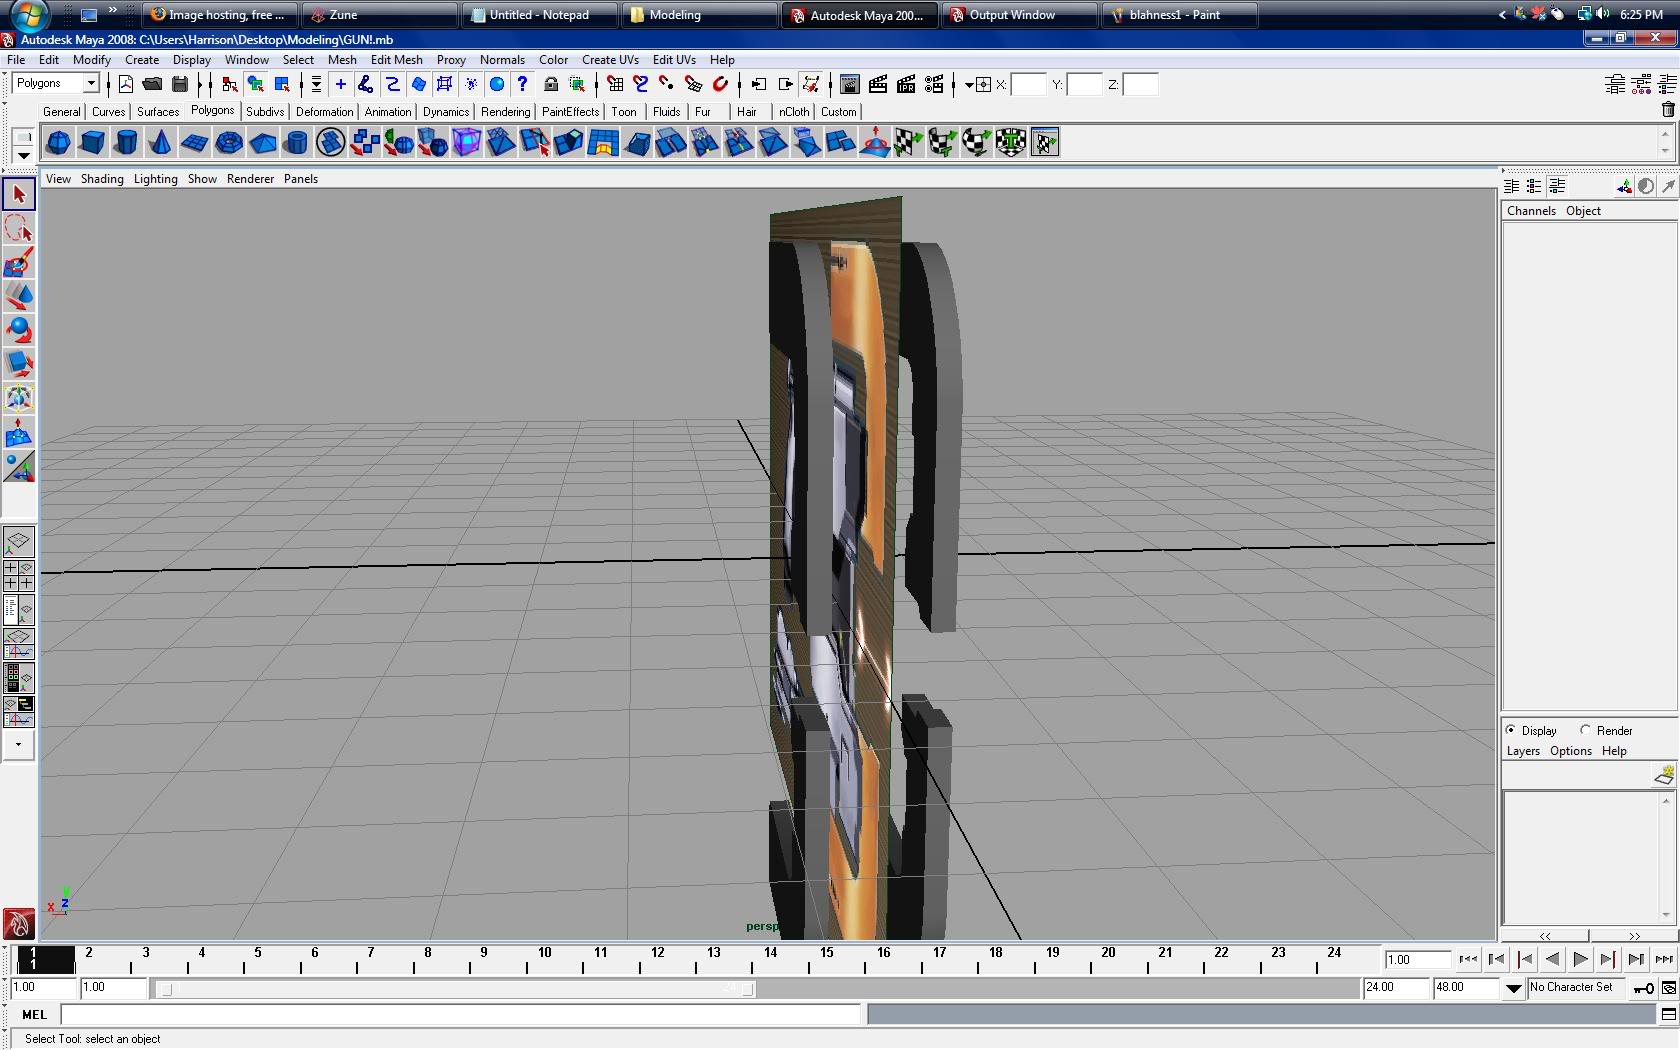Create a polygon plane from shelf
This screenshot has width=1680, height=1050.
coord(194,143)
